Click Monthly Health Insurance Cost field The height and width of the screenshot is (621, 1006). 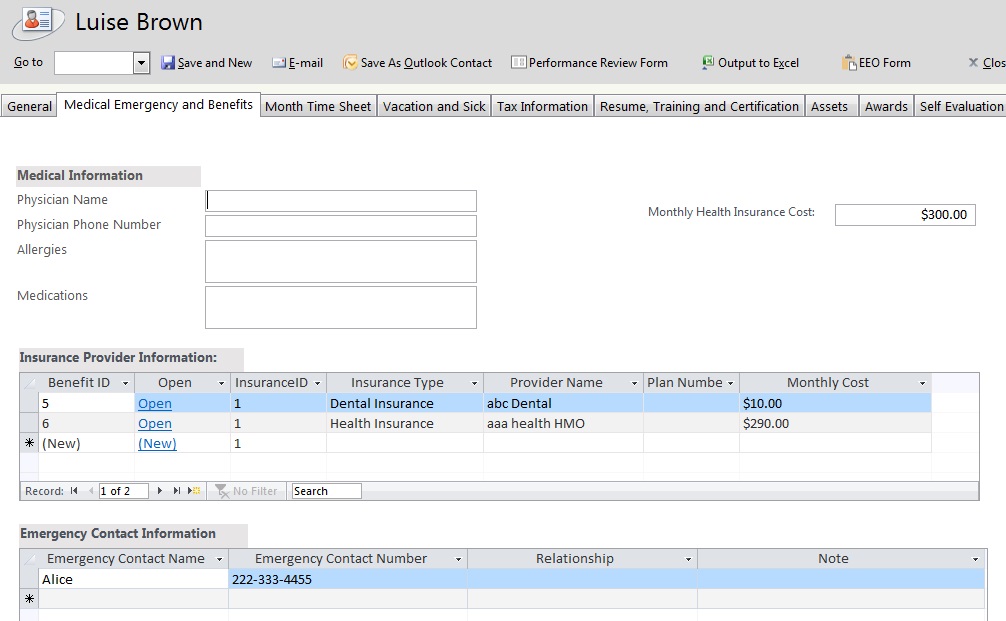[905, 215]
